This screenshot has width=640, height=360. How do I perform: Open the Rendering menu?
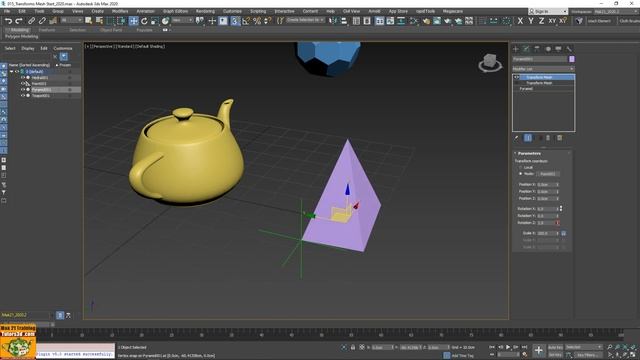click(x=205, y=11)
